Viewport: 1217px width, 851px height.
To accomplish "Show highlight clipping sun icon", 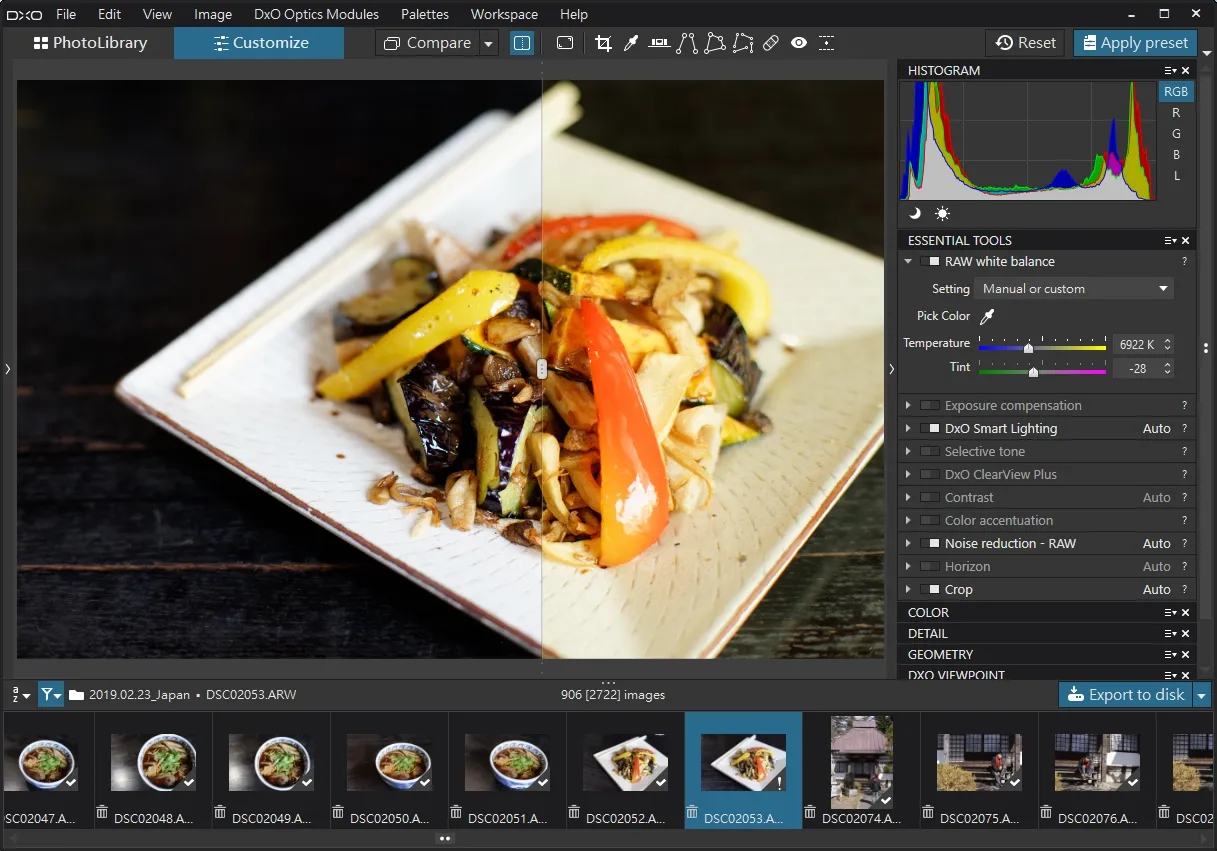I will tap(942, 213).
